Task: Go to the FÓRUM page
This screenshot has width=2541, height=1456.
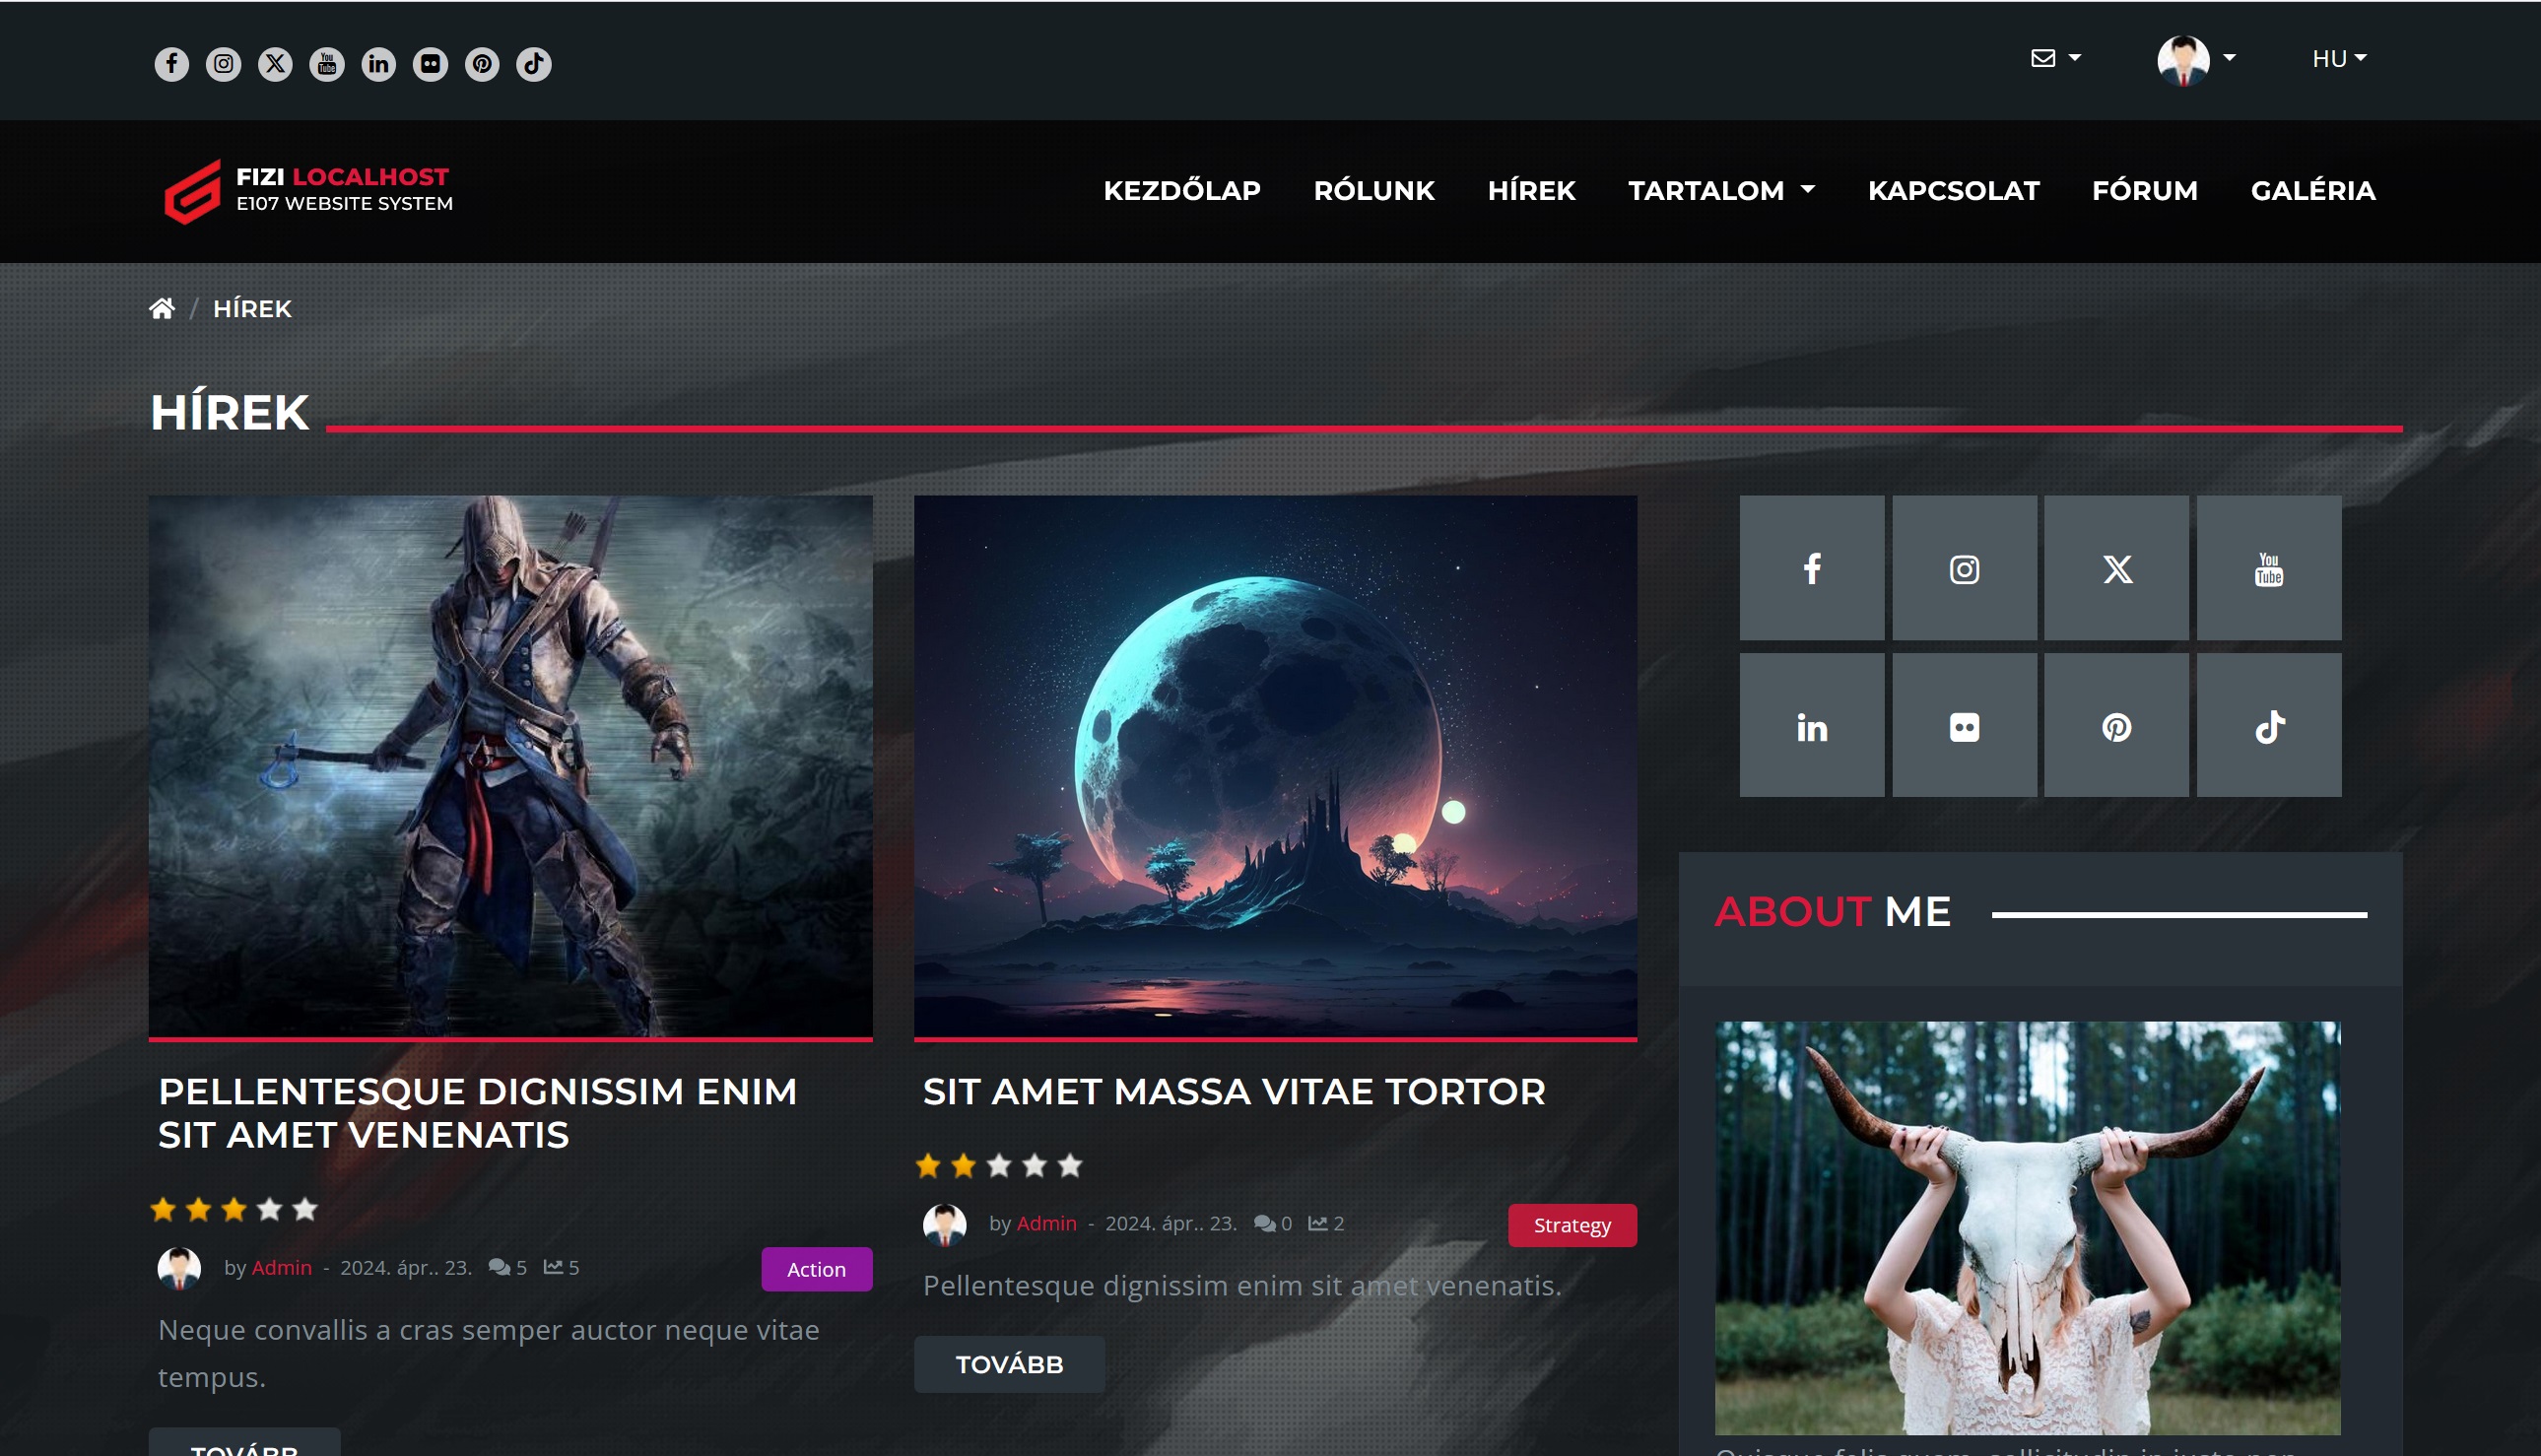Action: [x=2144, y=190]
